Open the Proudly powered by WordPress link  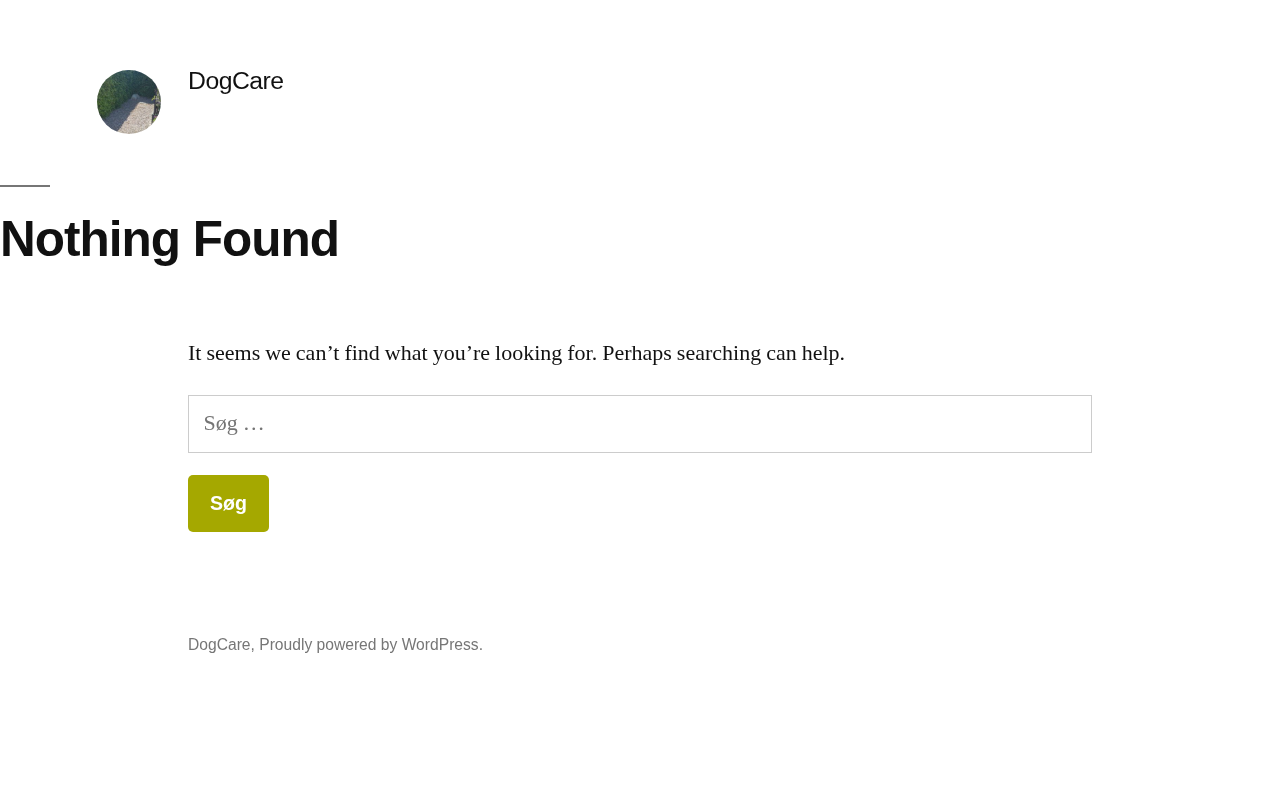pos(369,645)
